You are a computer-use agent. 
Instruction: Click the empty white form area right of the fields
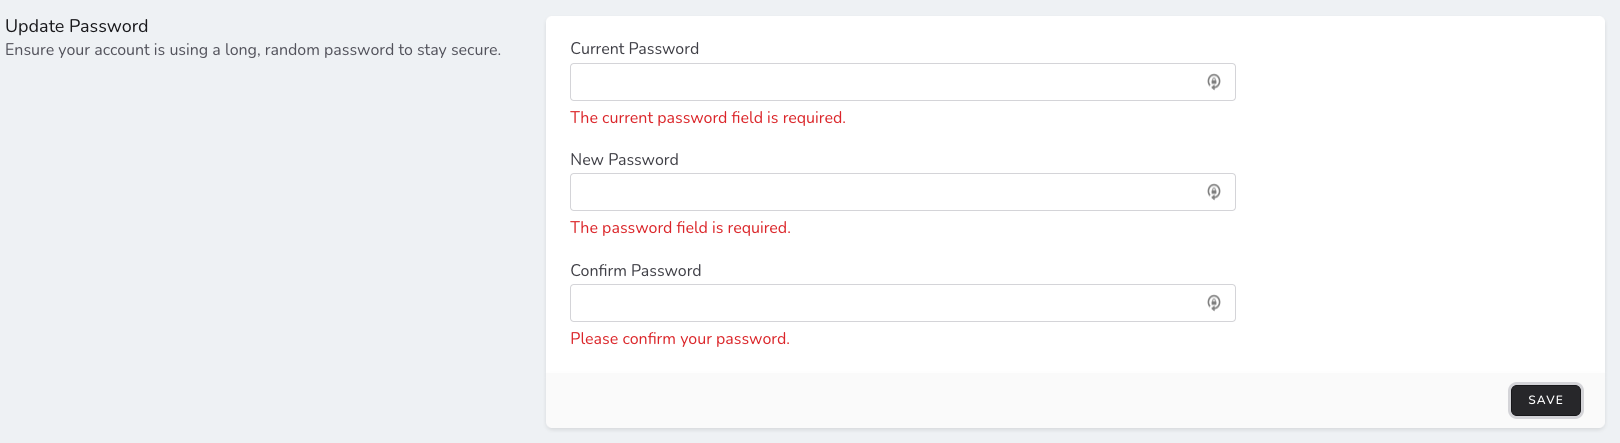1420,200
